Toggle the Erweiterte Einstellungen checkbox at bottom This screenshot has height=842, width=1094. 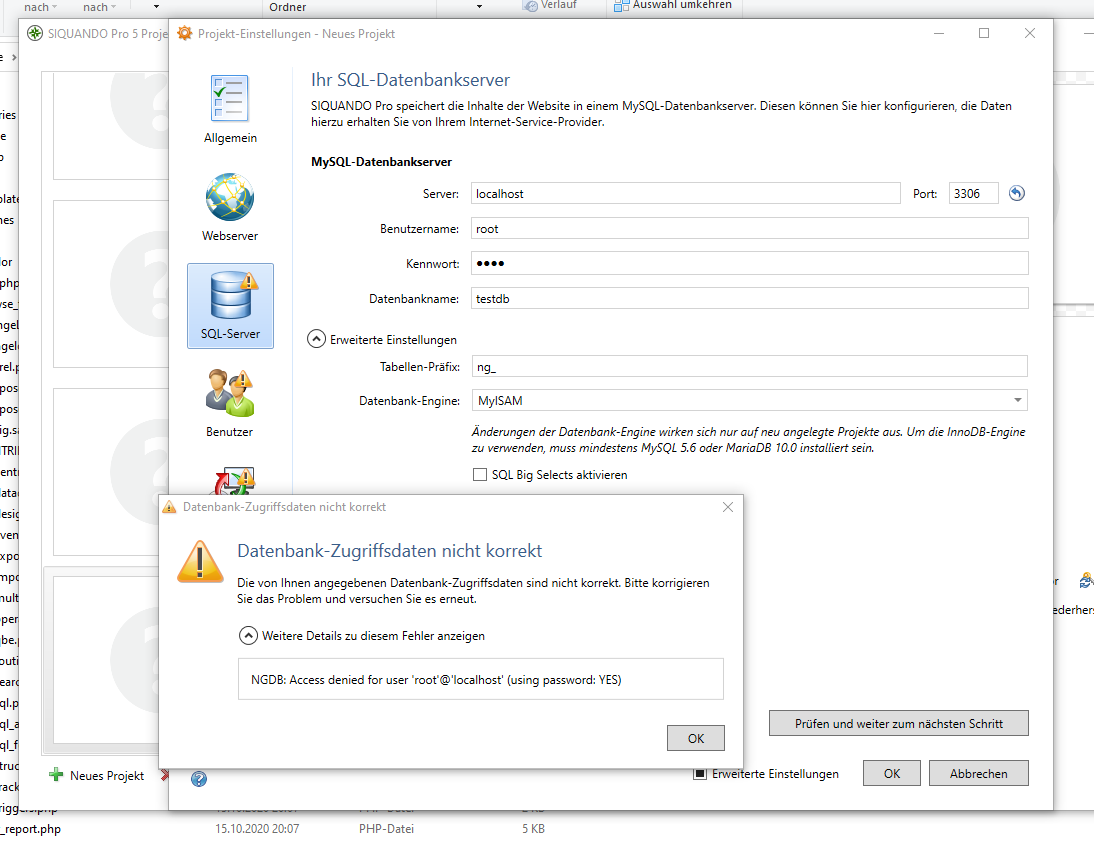coord(700,774)
